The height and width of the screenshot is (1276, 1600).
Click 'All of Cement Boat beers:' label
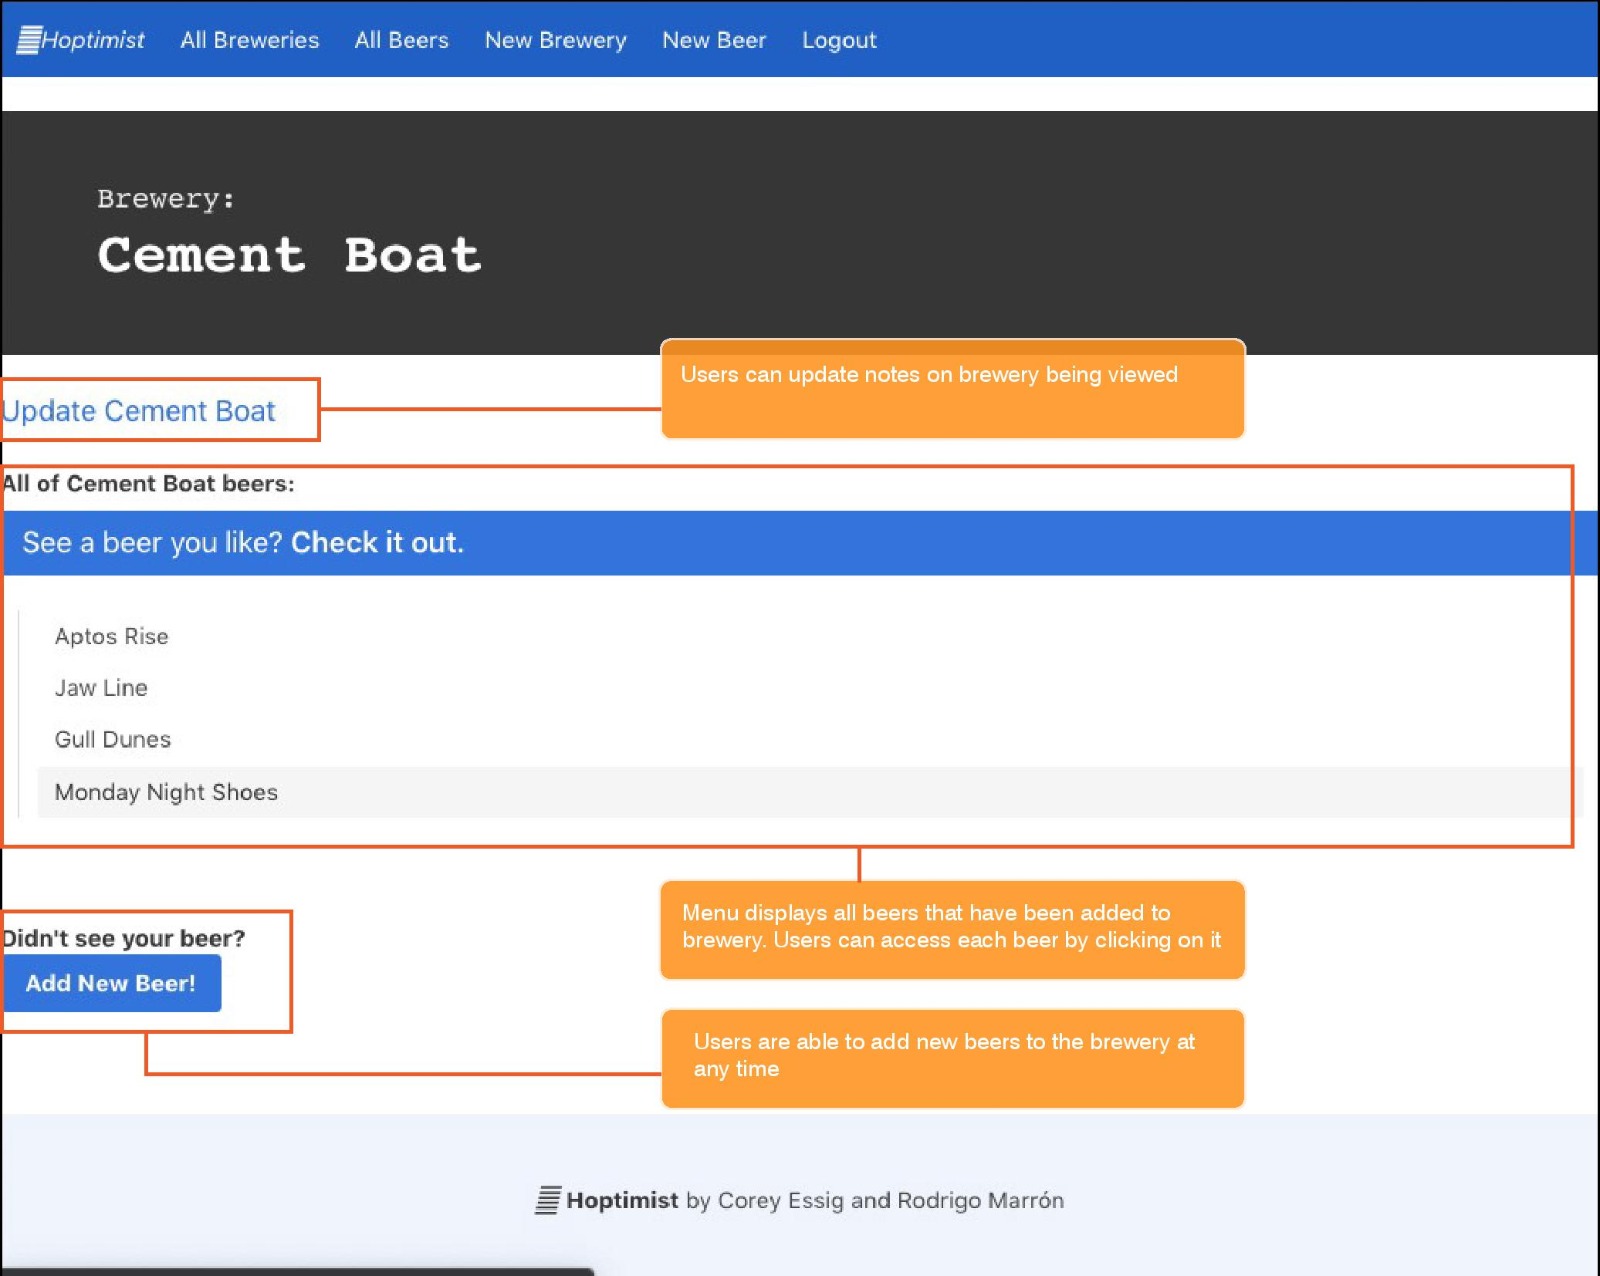tap(148, 484)
